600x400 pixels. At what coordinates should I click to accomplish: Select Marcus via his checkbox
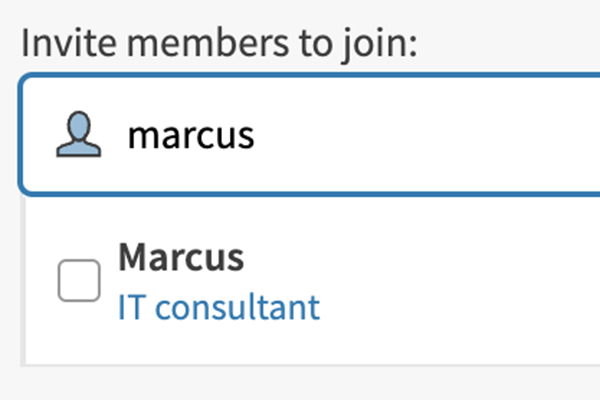79,280
